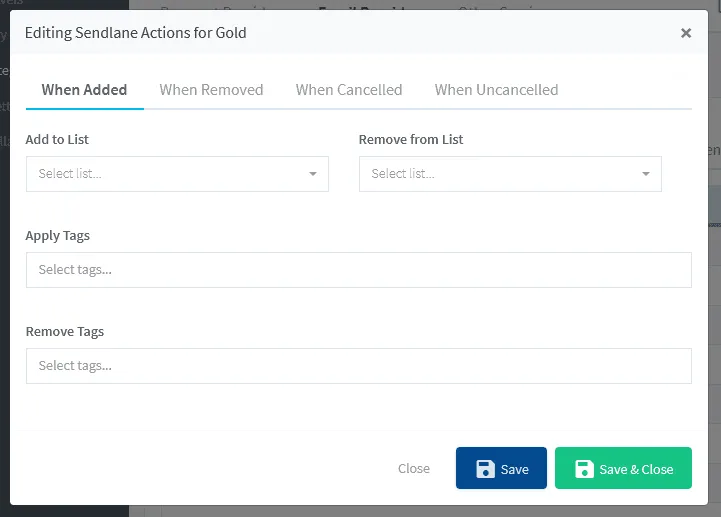This screenshot has height=517, width=721.
Task: Click the Close text link
Action: [x=413, y=469]
